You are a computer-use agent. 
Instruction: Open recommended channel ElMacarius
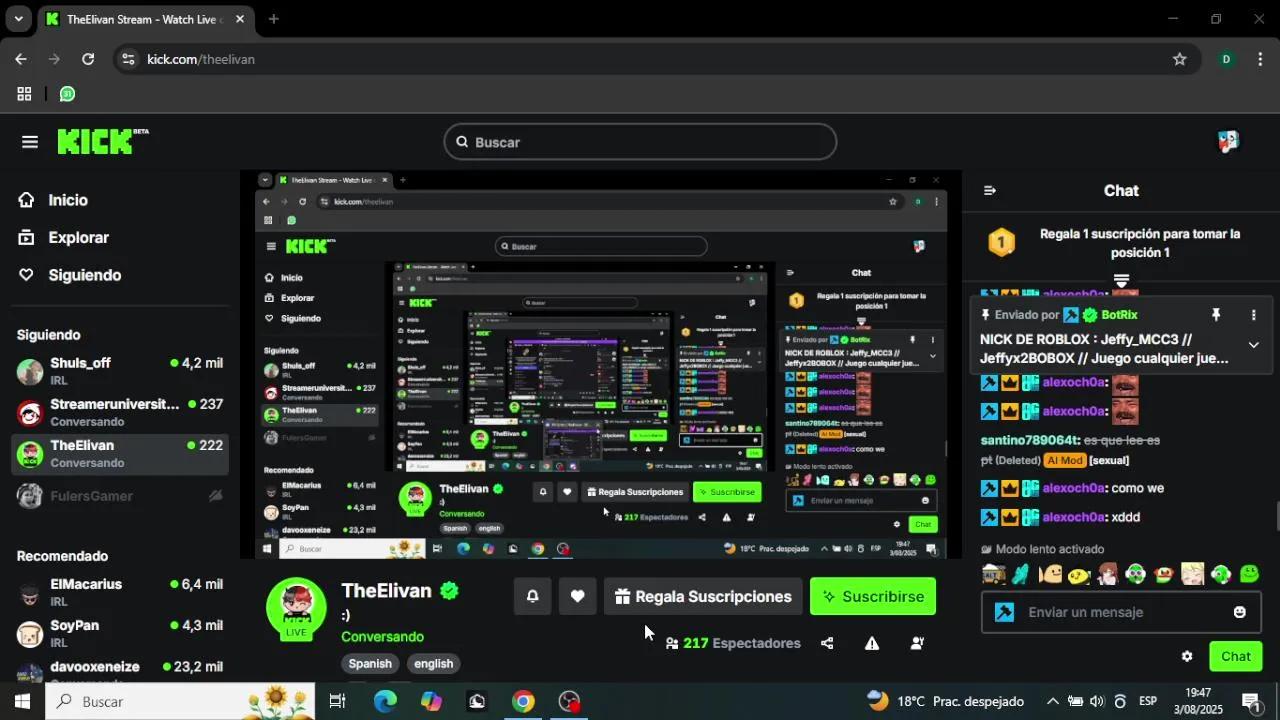click(x=120, y=592)
